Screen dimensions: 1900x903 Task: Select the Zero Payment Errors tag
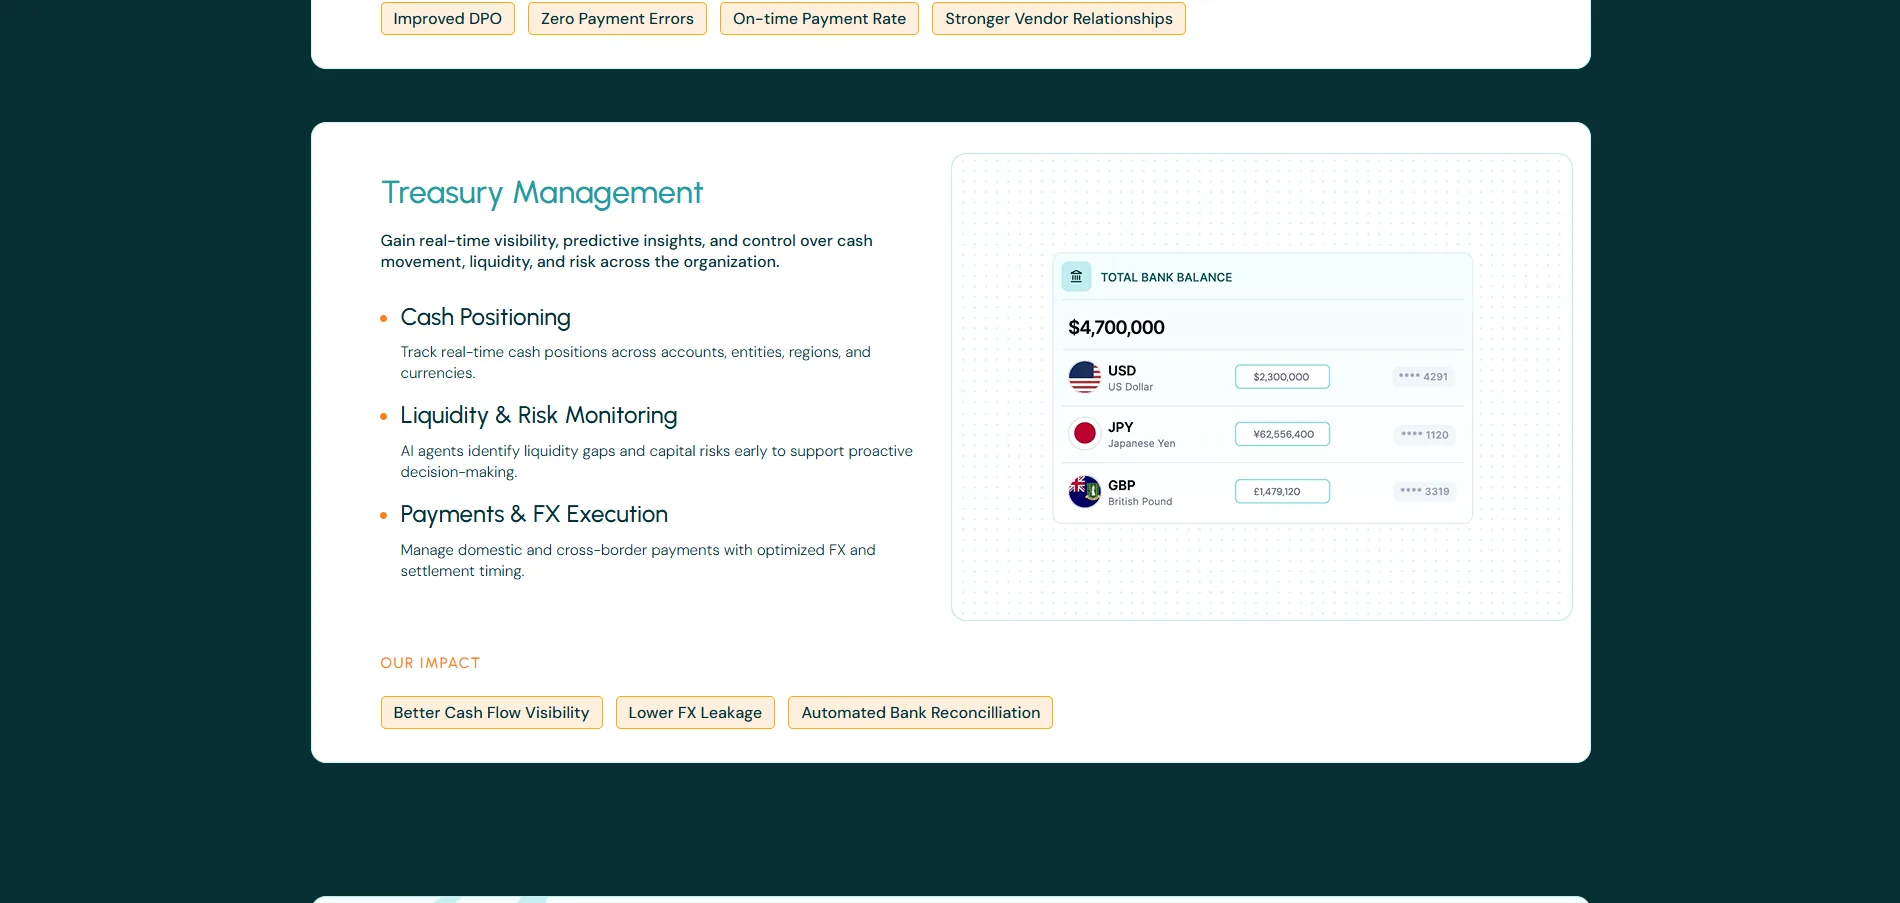(x=617, y=19)
